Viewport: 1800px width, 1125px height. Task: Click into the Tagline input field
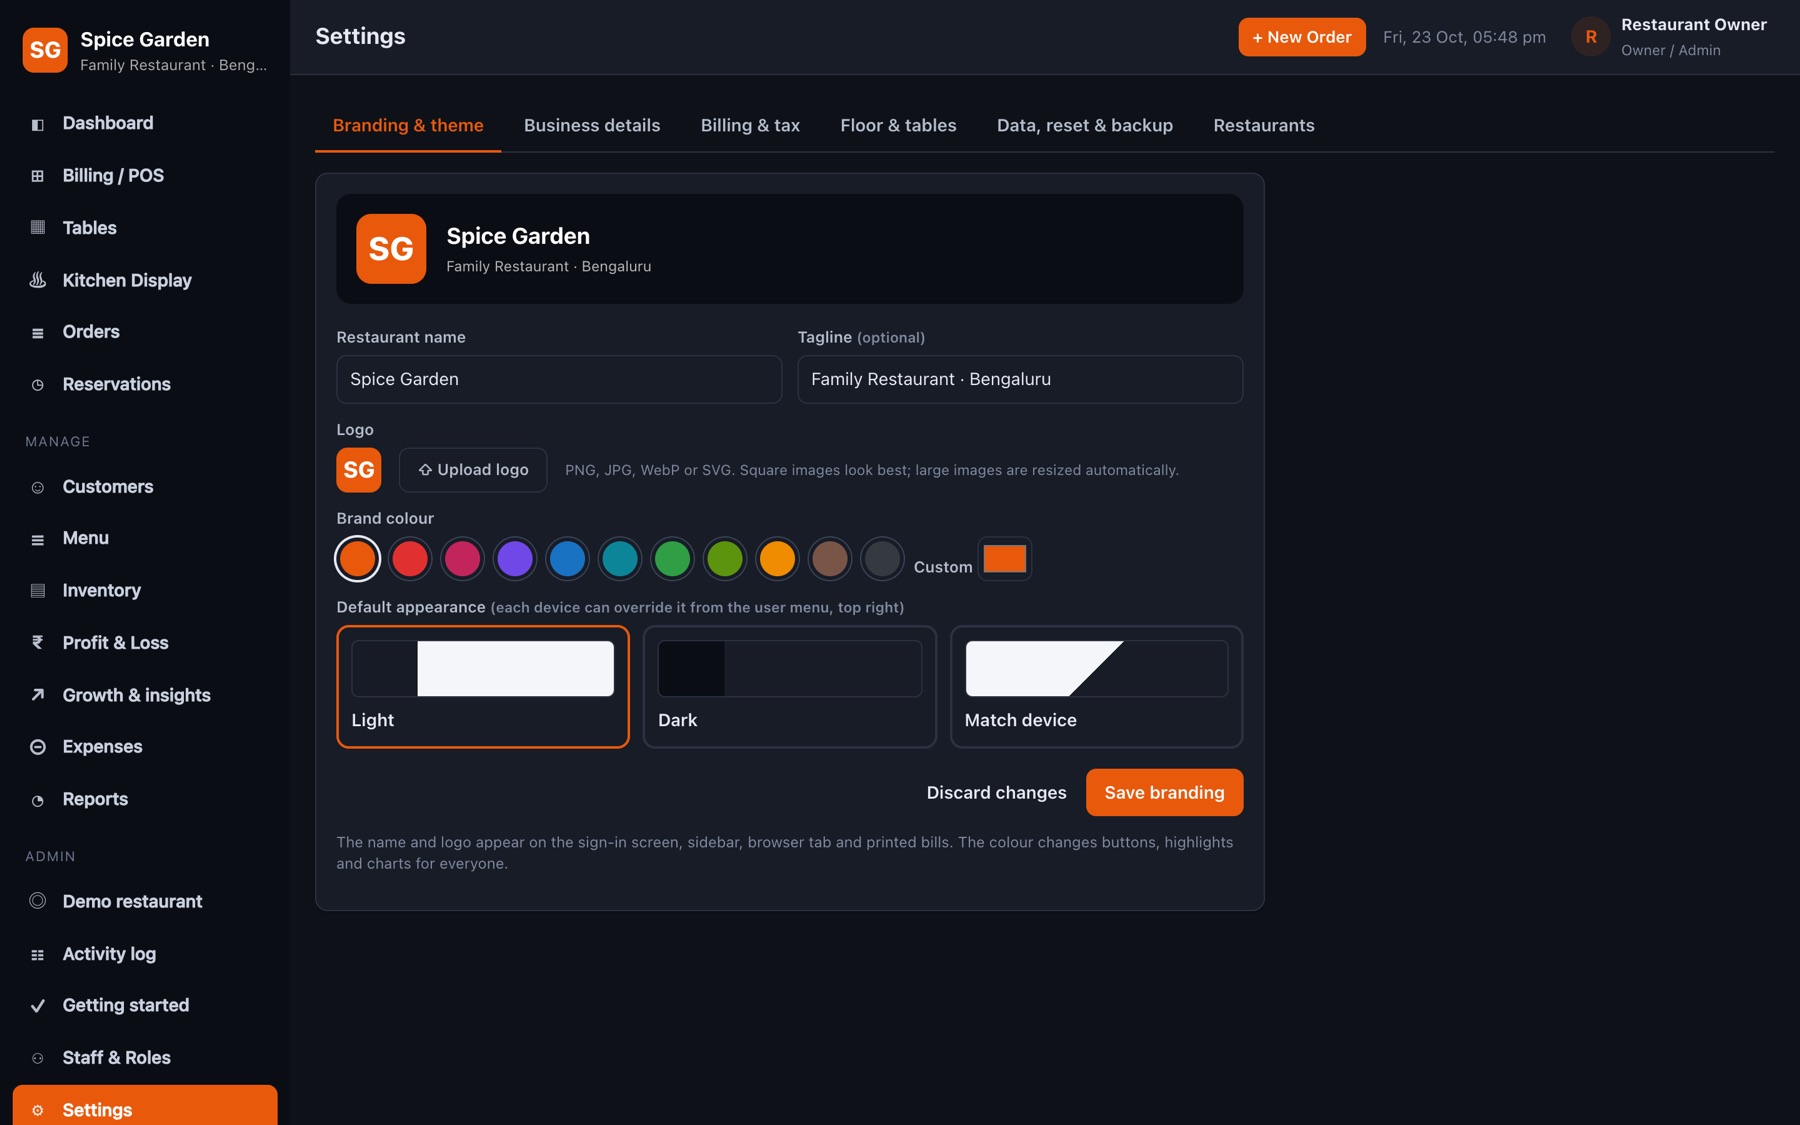point(1020,380)
